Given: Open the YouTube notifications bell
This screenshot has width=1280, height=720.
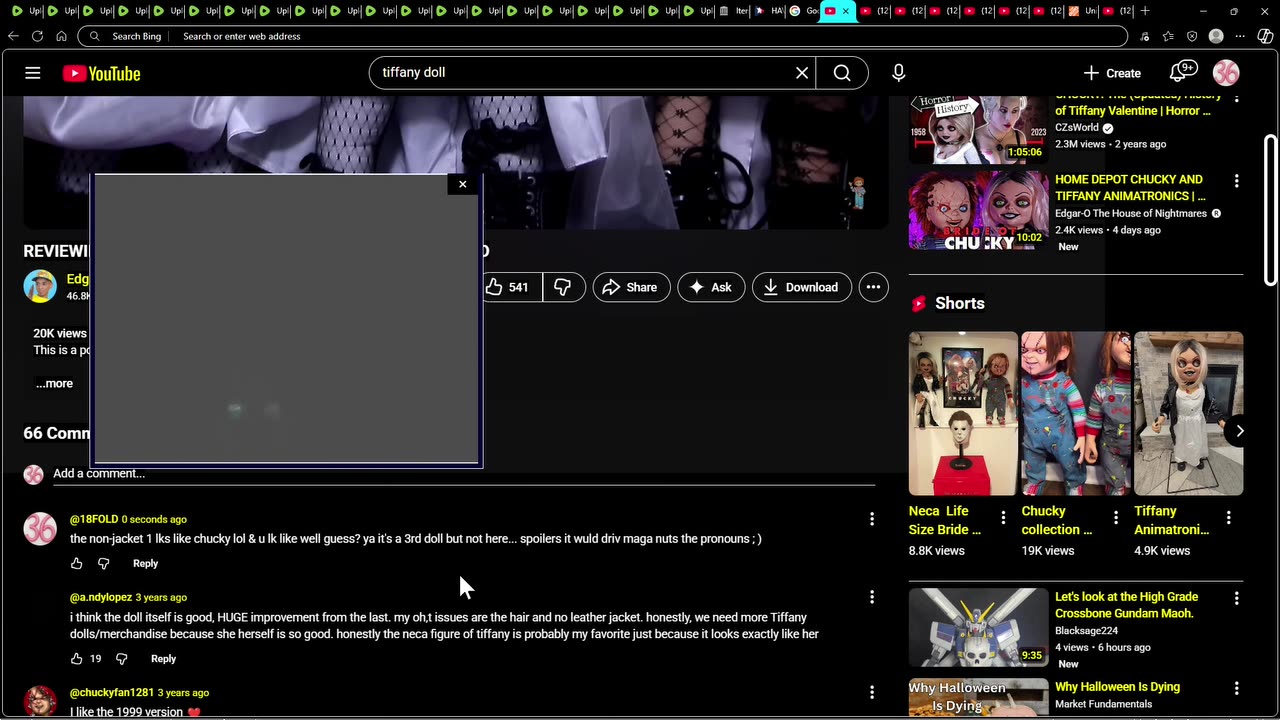Looking at the screenshot, I should point(1182,72).
